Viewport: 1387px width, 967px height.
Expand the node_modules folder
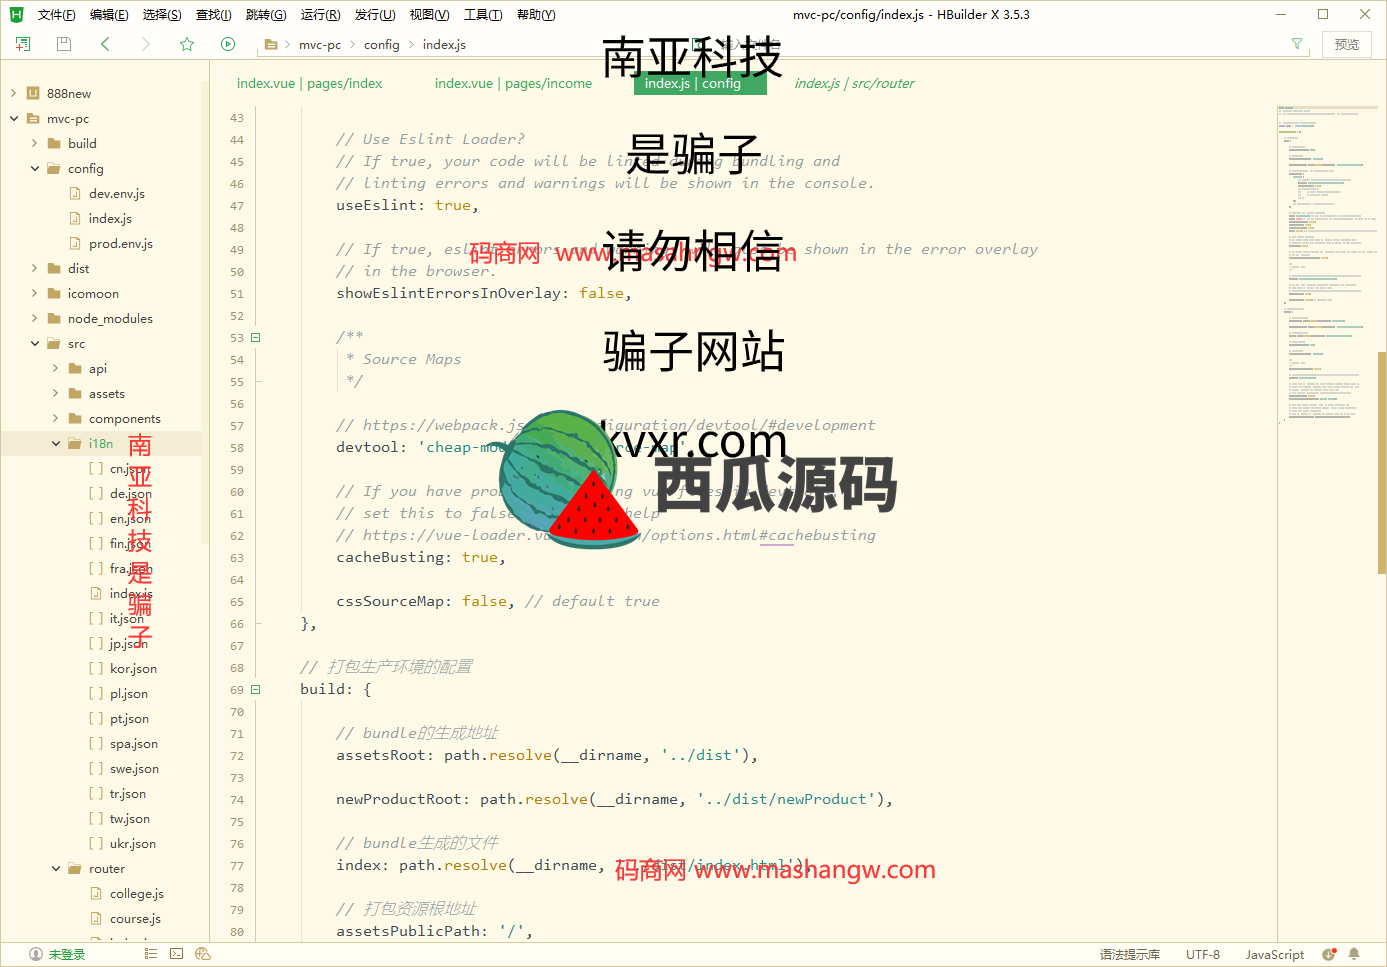(x=35, y=318)
